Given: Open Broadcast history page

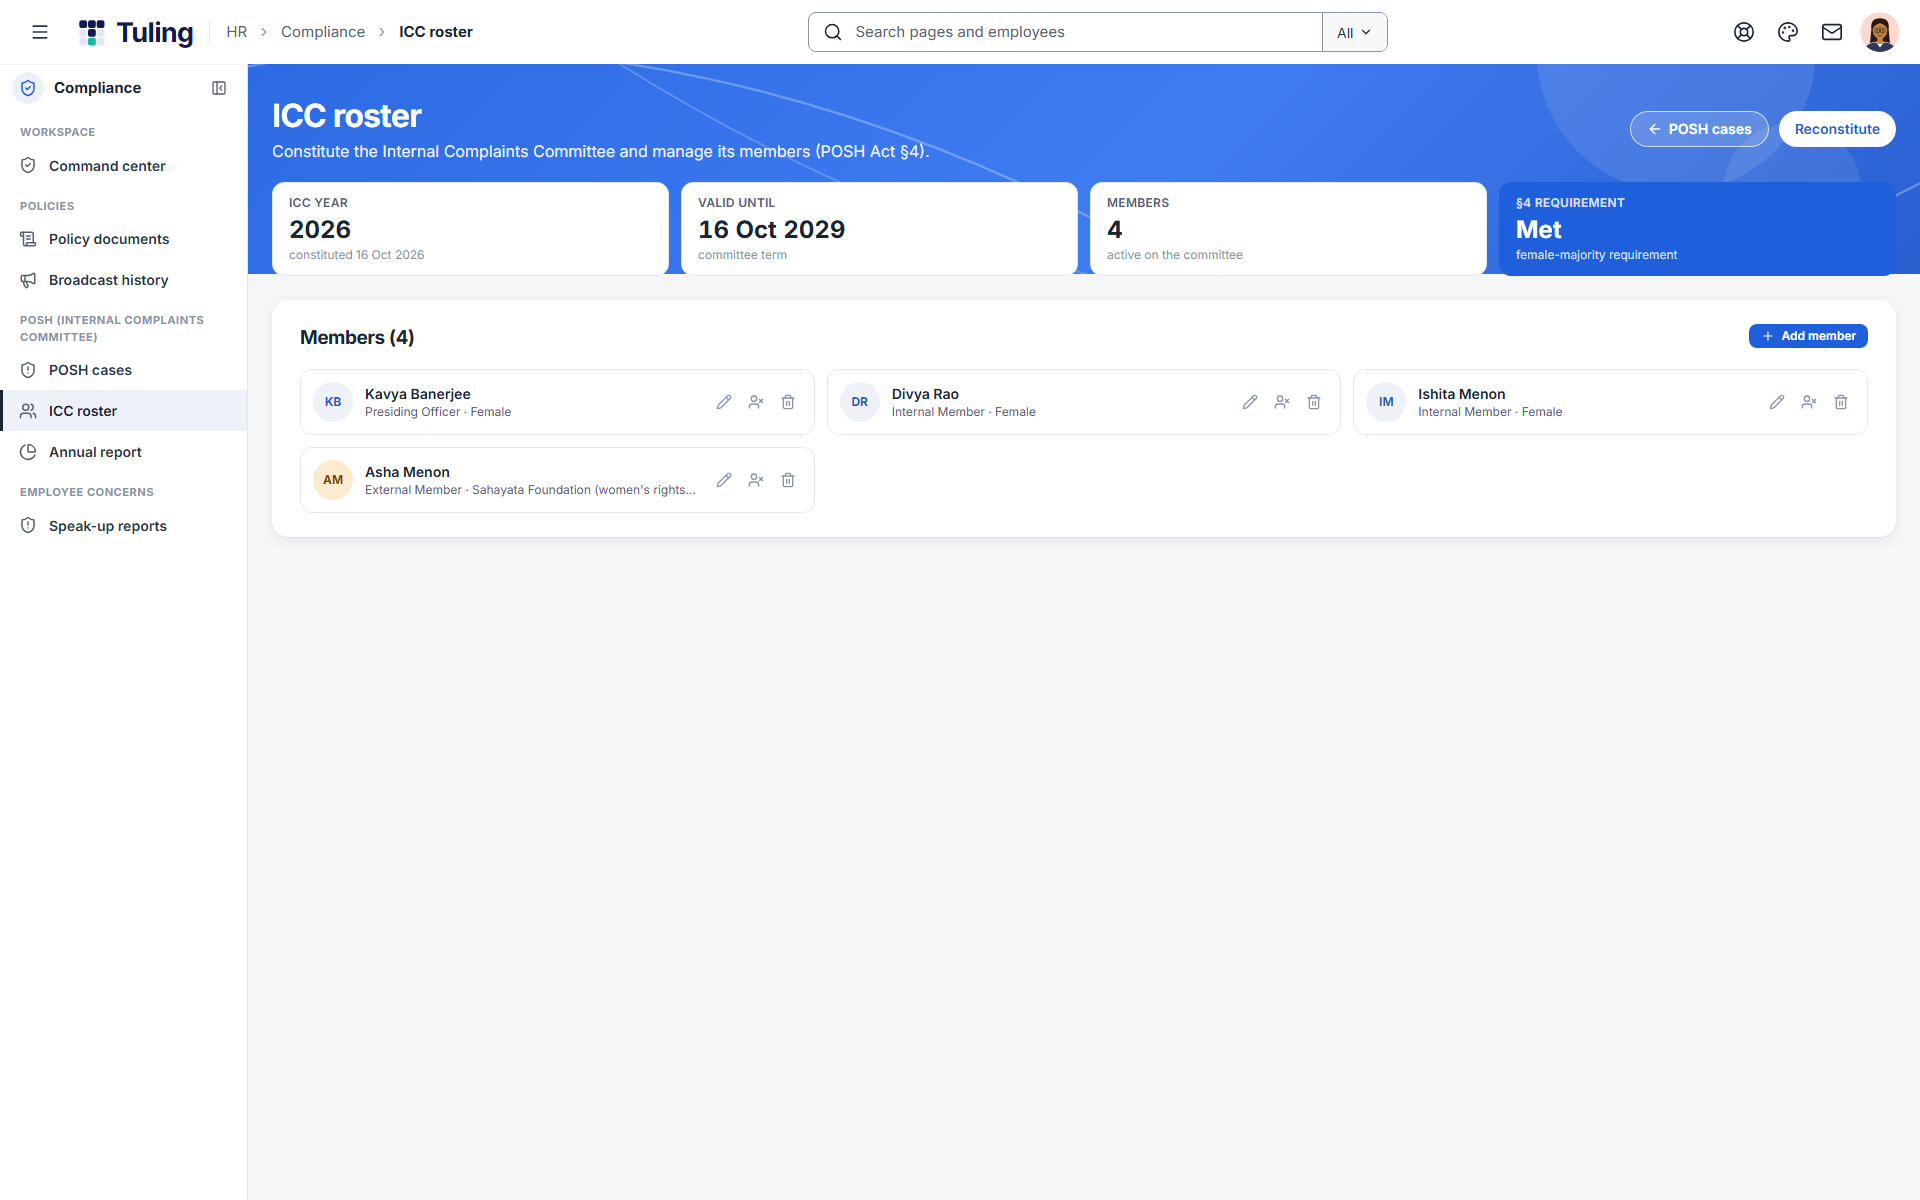Looking at the screenshot, I should pyautogui.click(x=124, y=280).
